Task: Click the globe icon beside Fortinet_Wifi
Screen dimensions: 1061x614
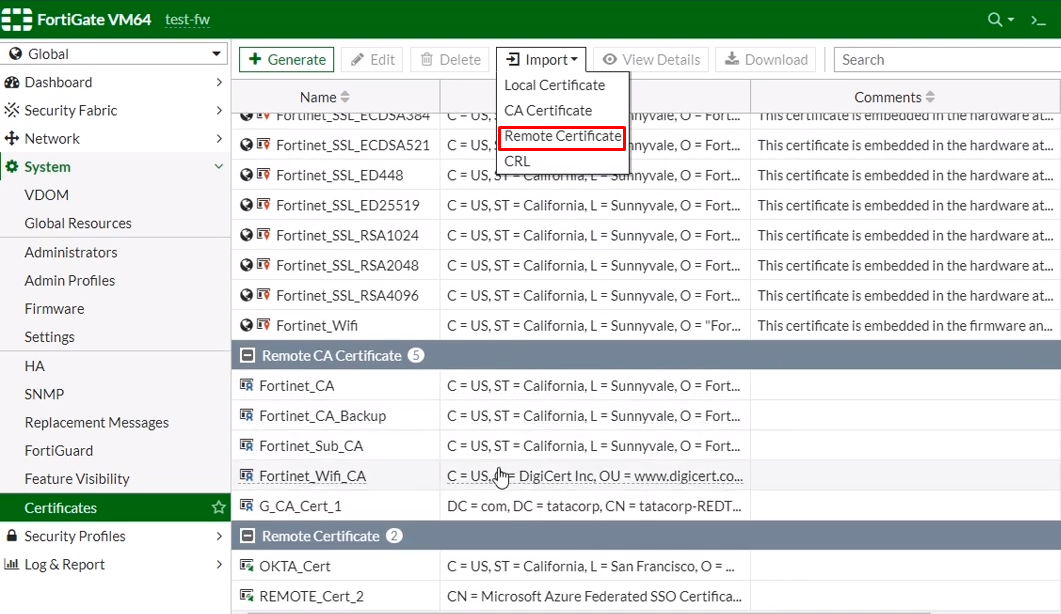Action: 247,326
